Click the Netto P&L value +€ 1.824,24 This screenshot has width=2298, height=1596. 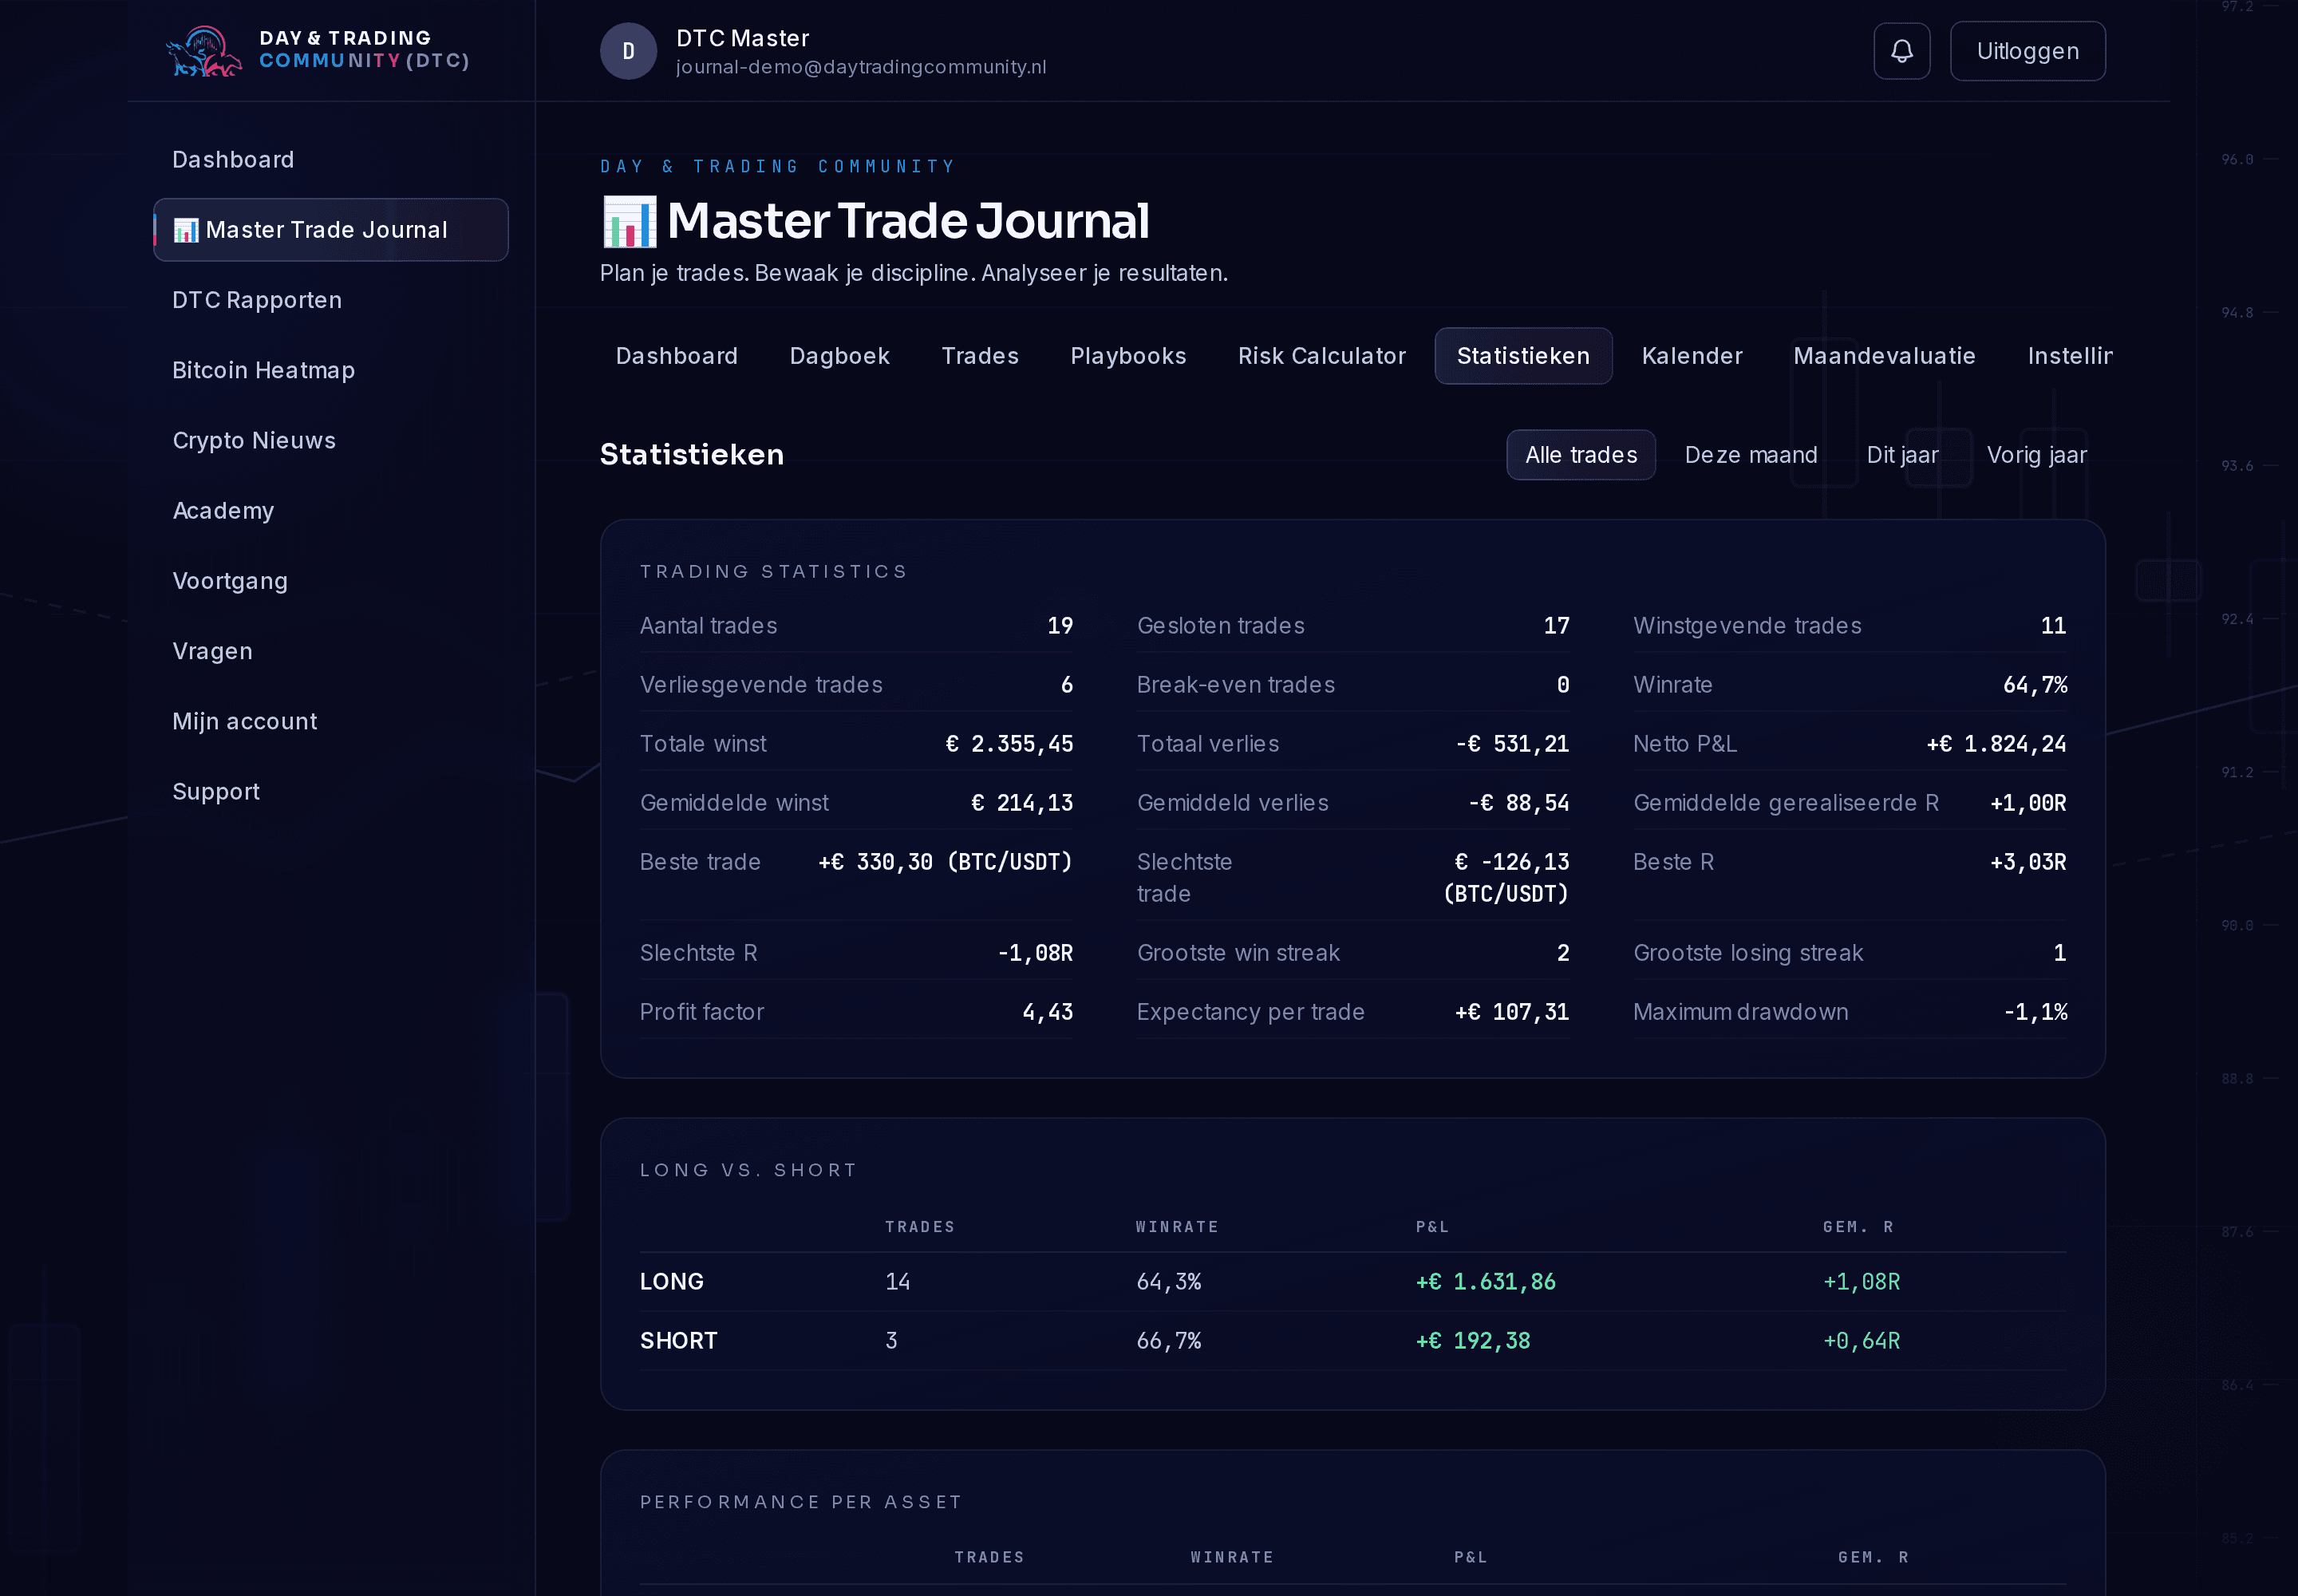pos(1996,744)
